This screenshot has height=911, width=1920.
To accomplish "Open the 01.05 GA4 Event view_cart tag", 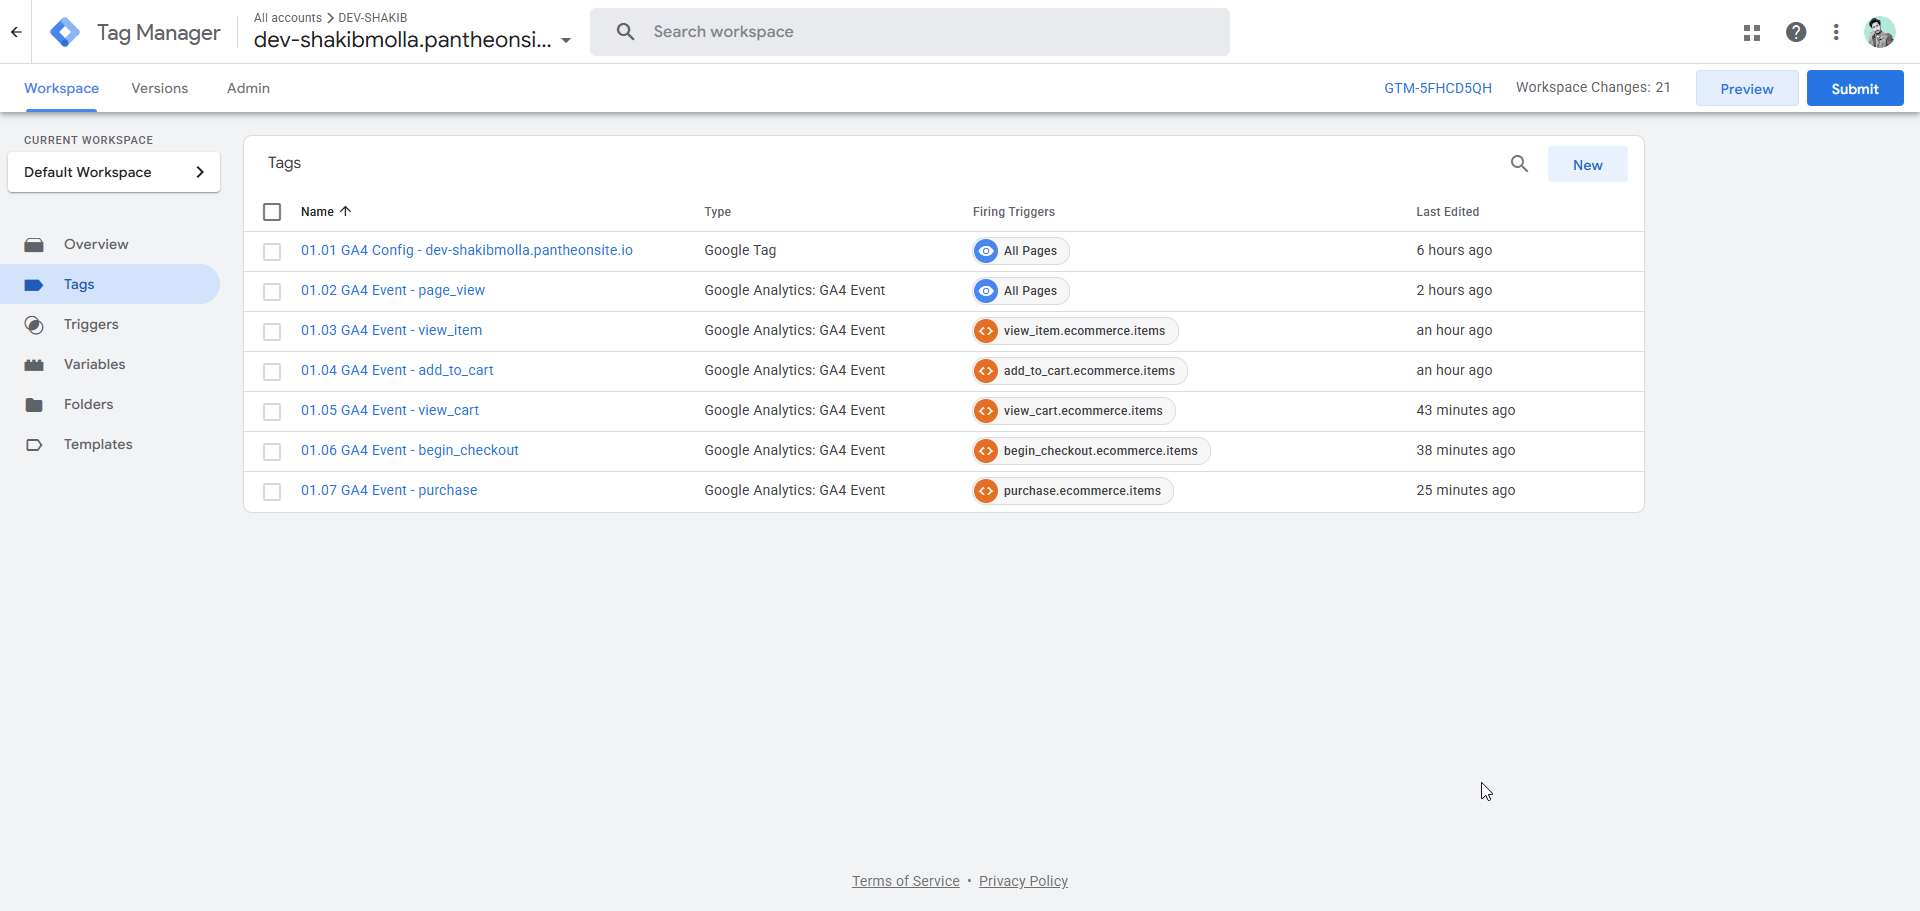I will (390, 410).
